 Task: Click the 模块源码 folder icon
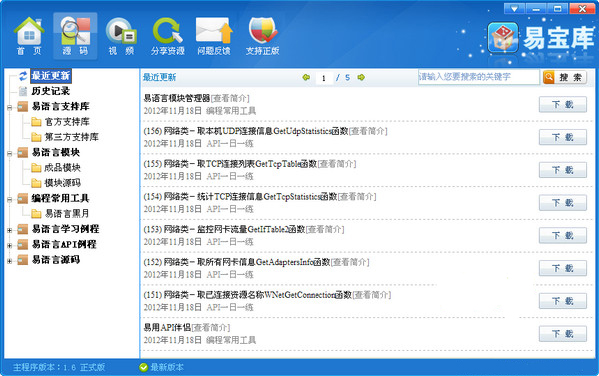click(x=36, y=183)
